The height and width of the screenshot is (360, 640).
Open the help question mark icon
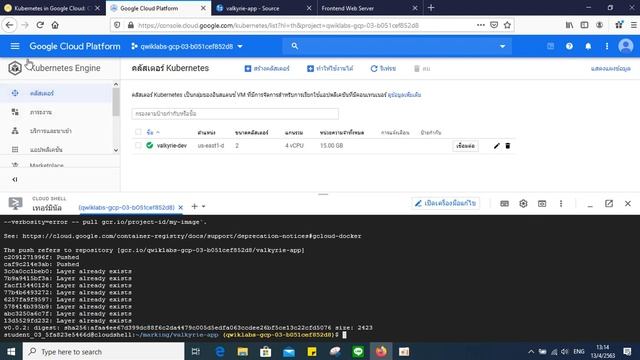click(x=569, y=46)
